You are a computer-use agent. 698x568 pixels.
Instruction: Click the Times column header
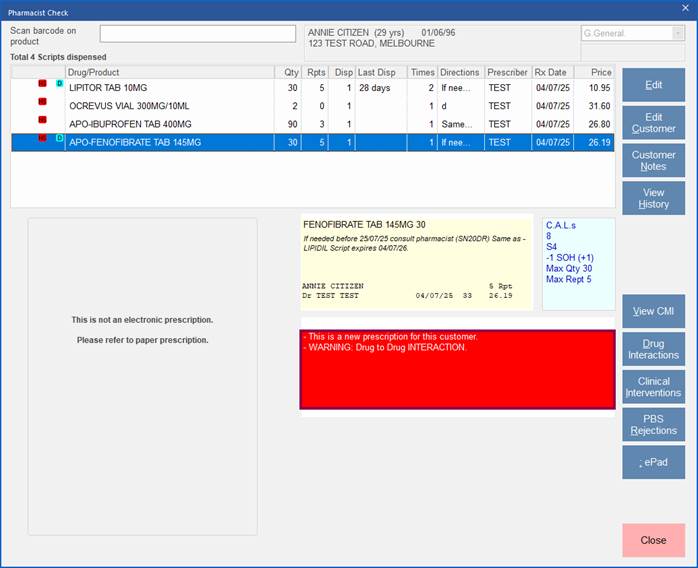pos(422,72)
